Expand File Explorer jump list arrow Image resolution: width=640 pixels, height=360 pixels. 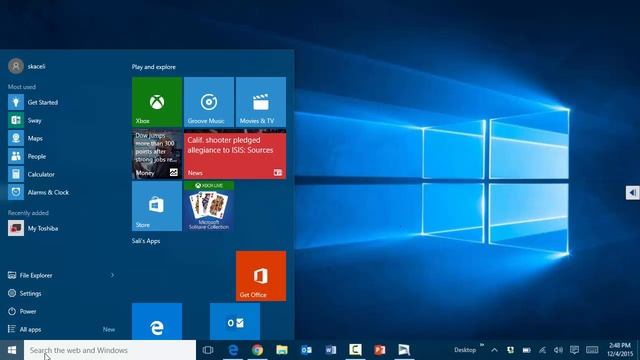(x=112, y=275)
